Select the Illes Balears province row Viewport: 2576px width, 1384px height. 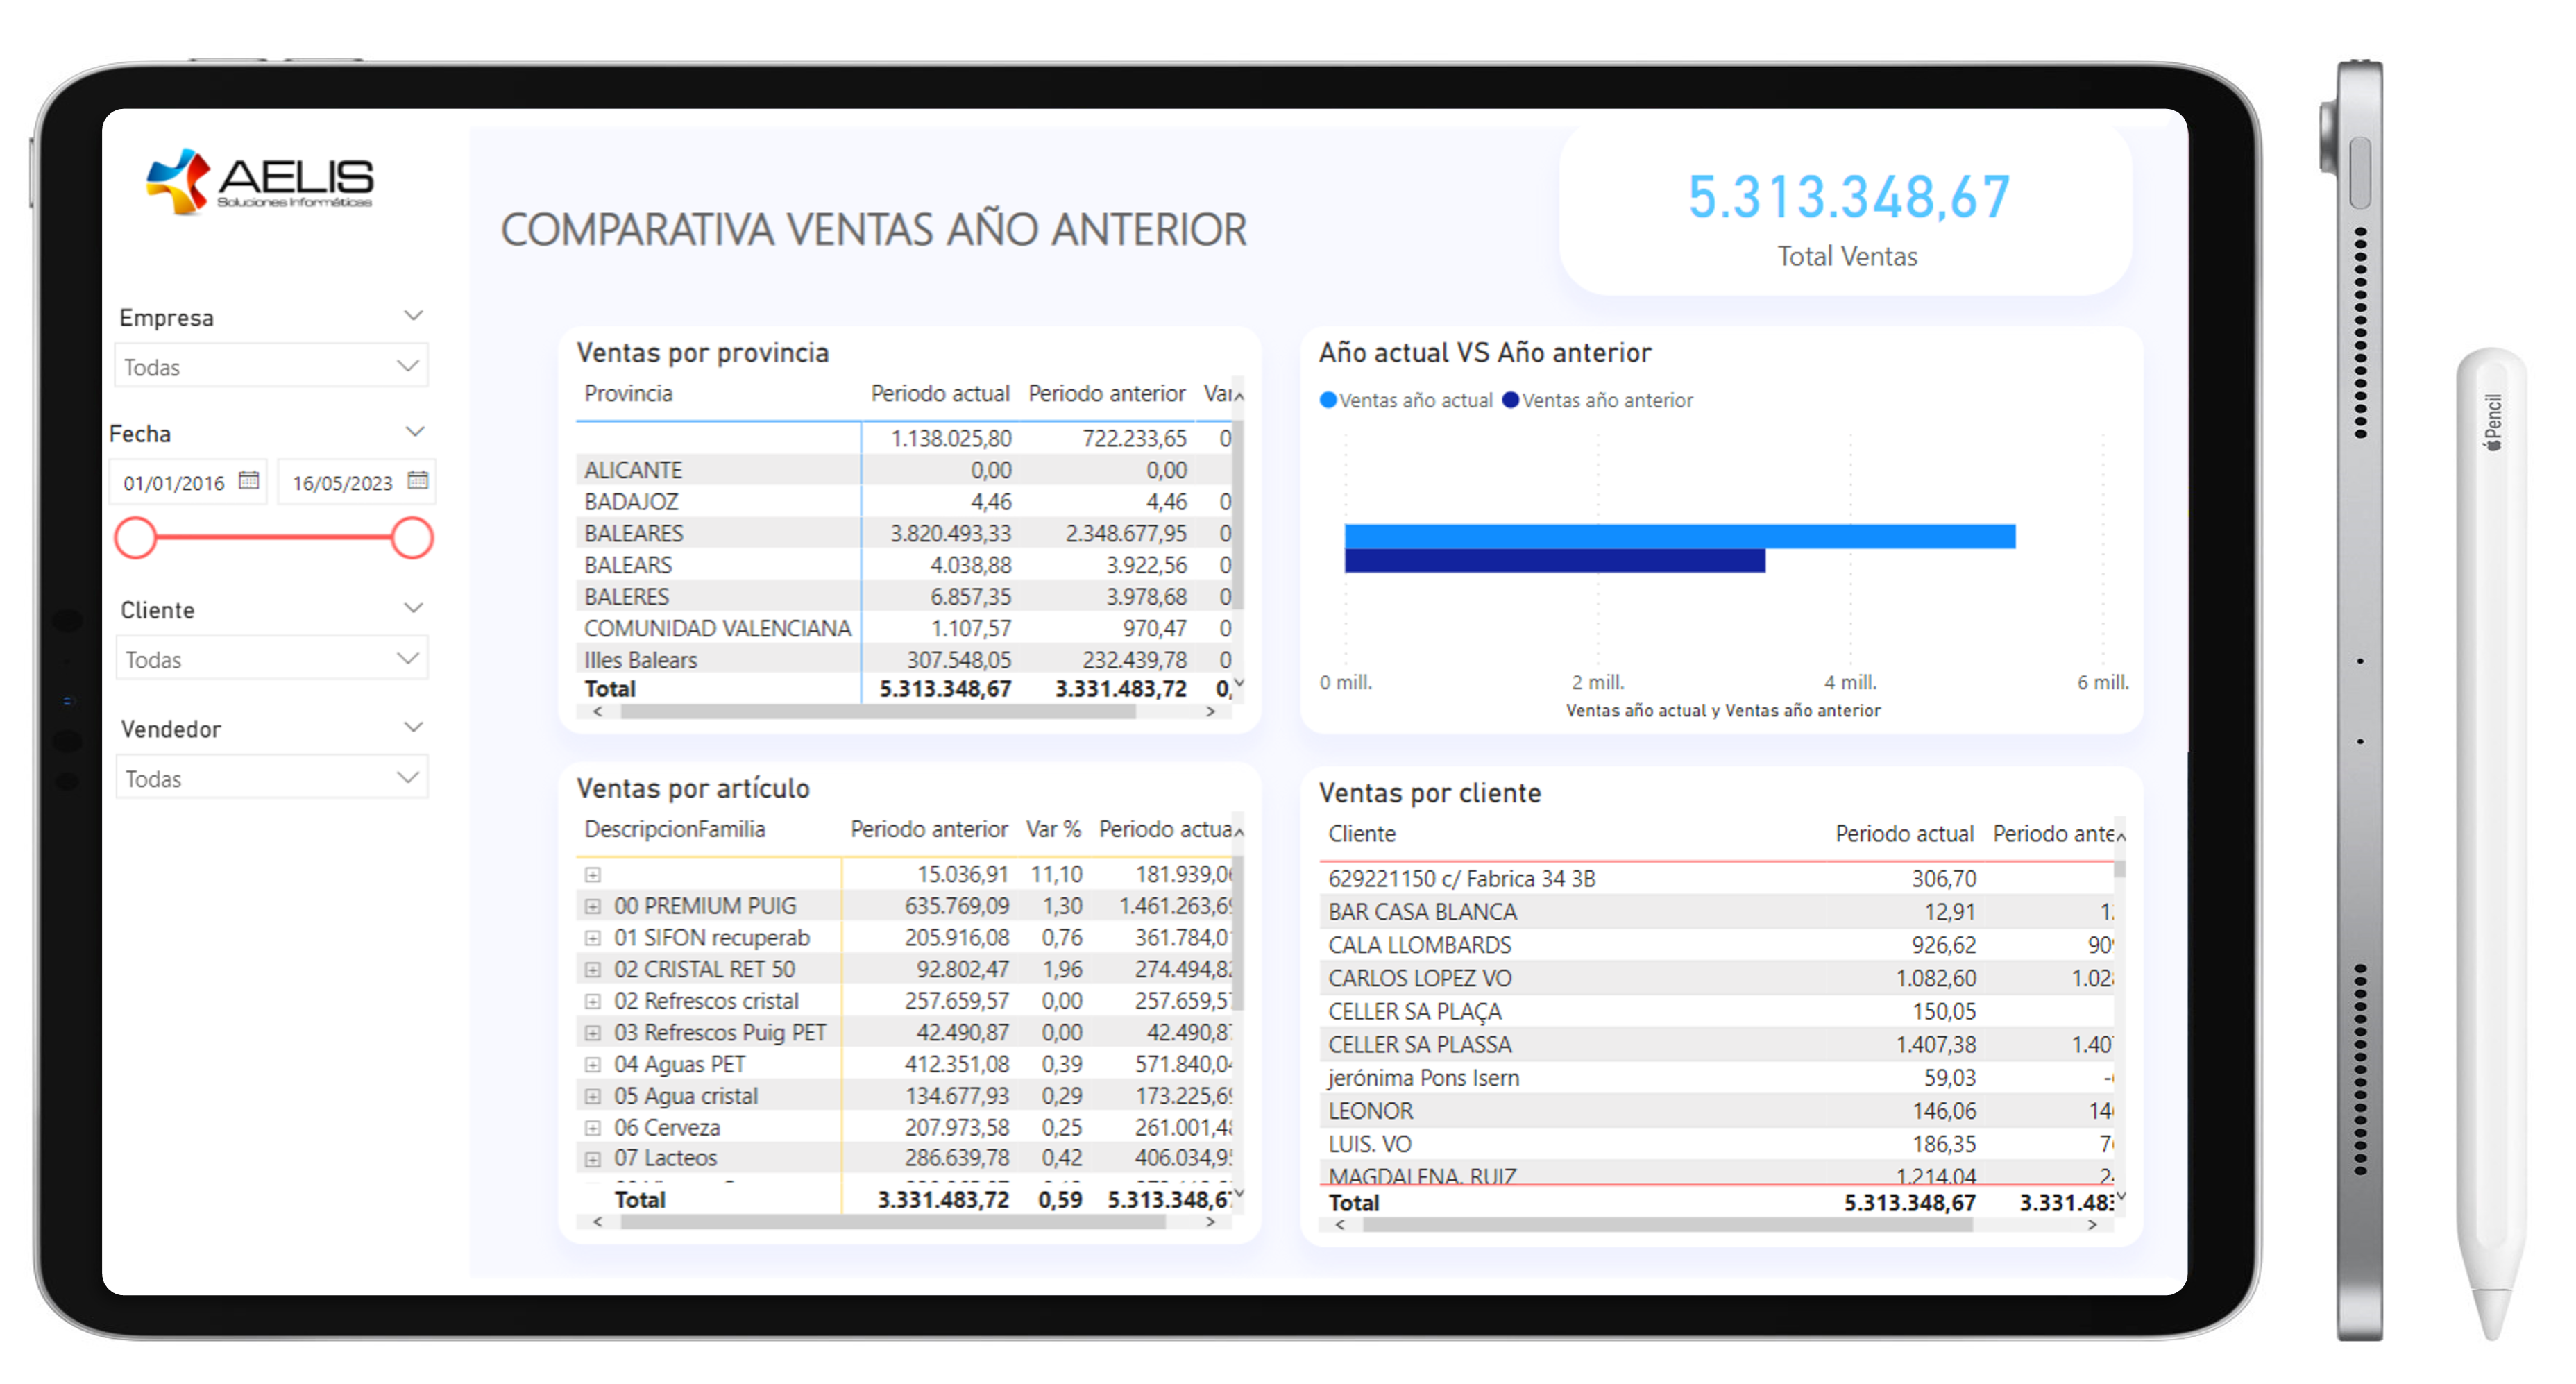point(905,660)
